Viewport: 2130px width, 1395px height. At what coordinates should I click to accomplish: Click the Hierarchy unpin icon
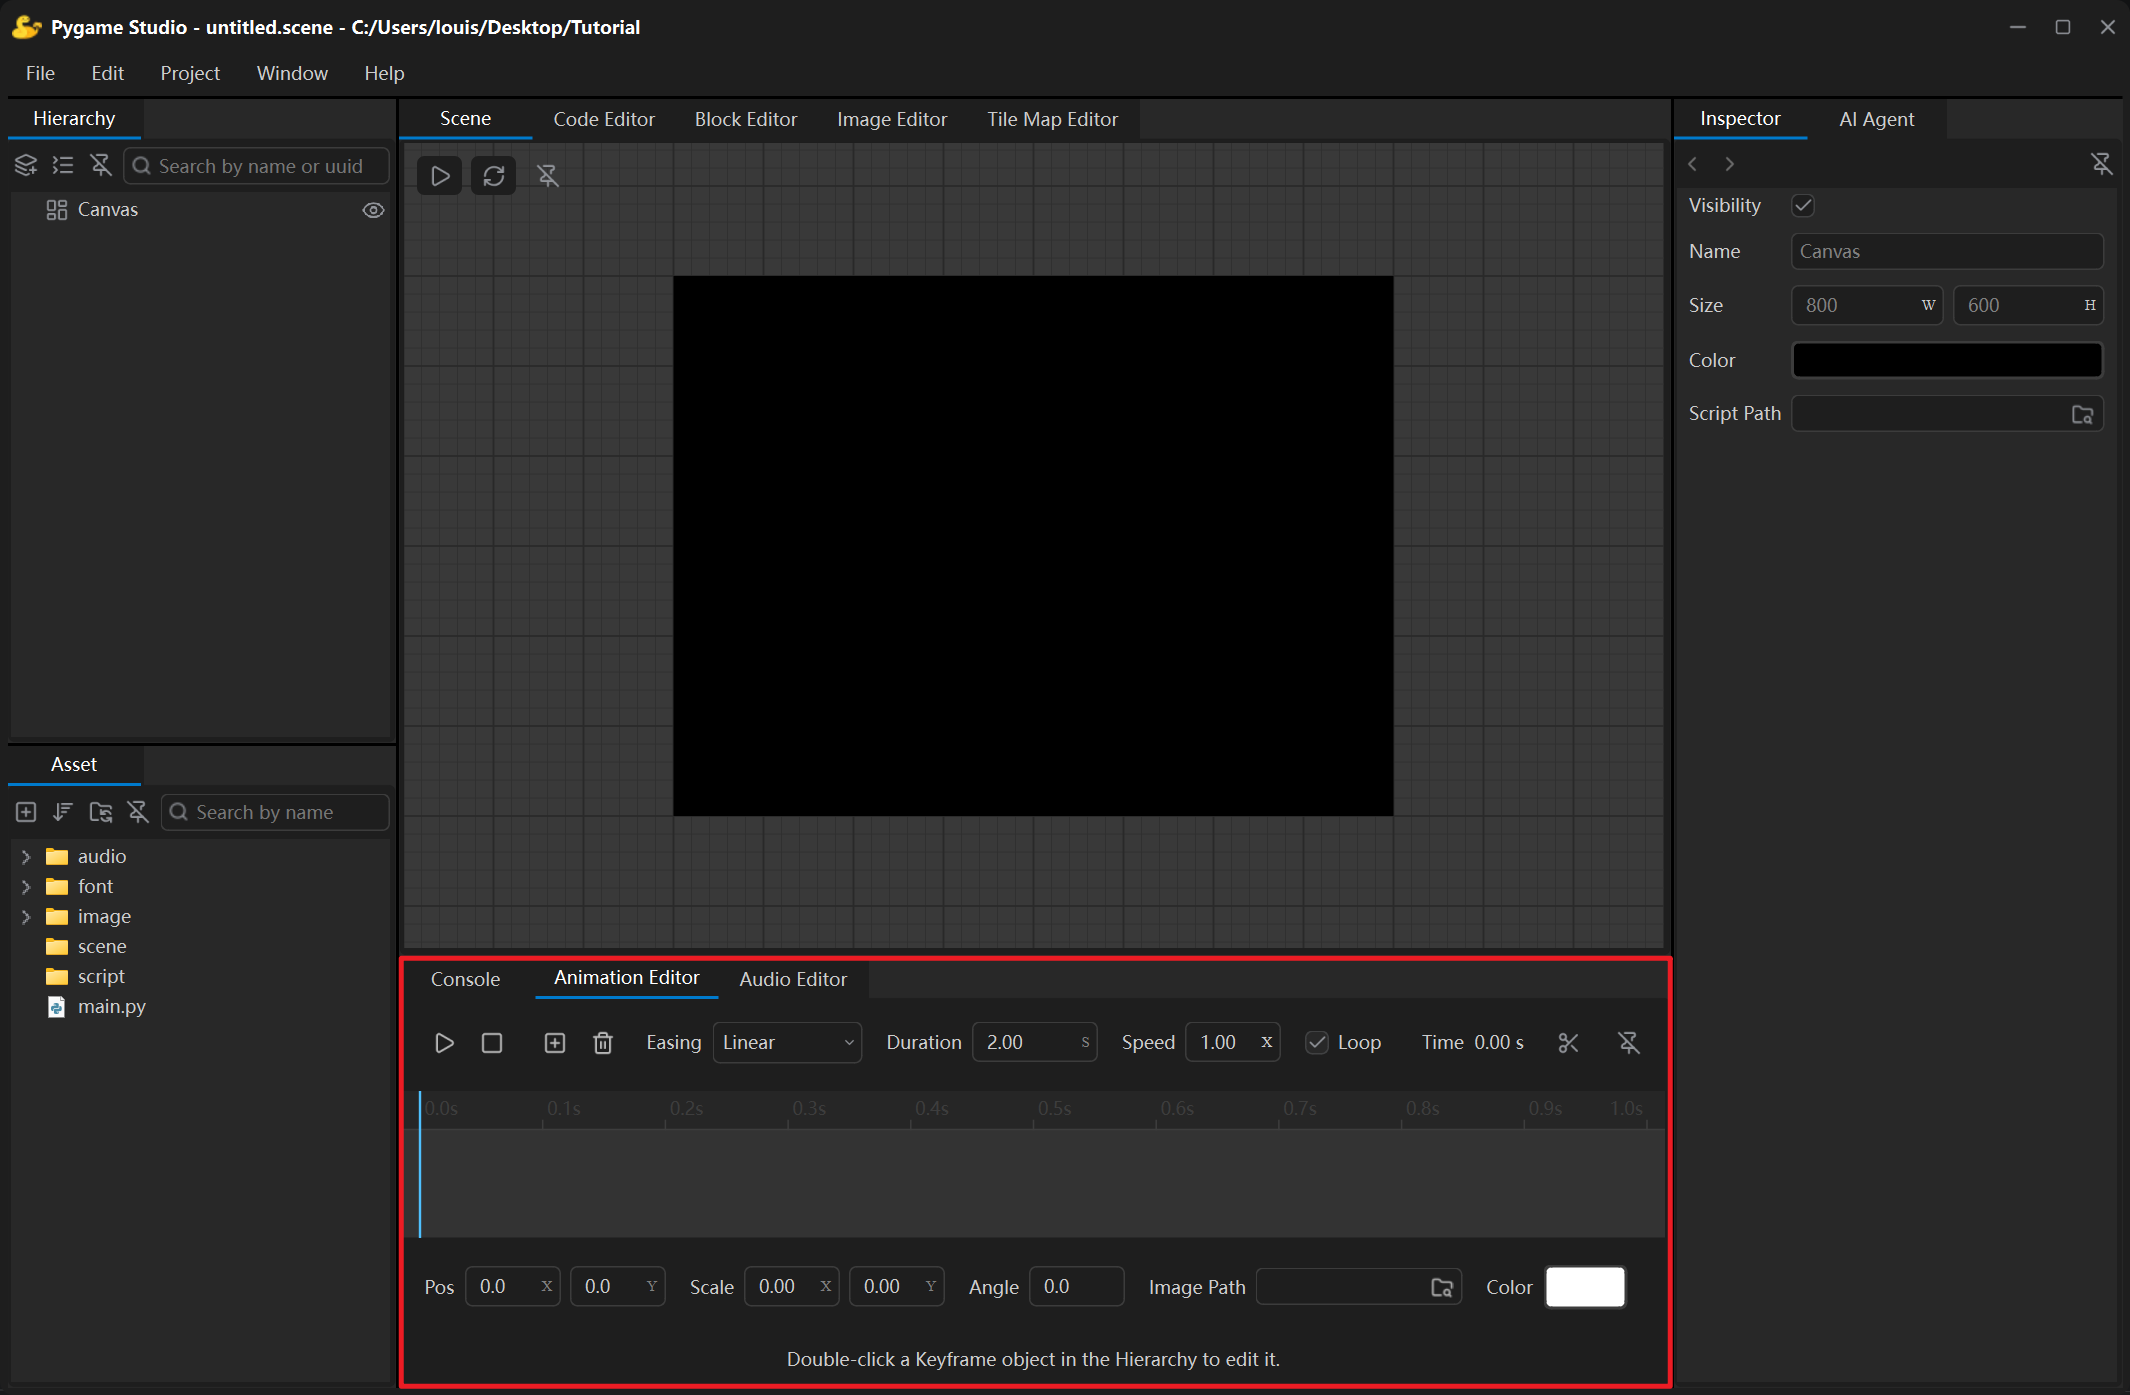[100, 165]
